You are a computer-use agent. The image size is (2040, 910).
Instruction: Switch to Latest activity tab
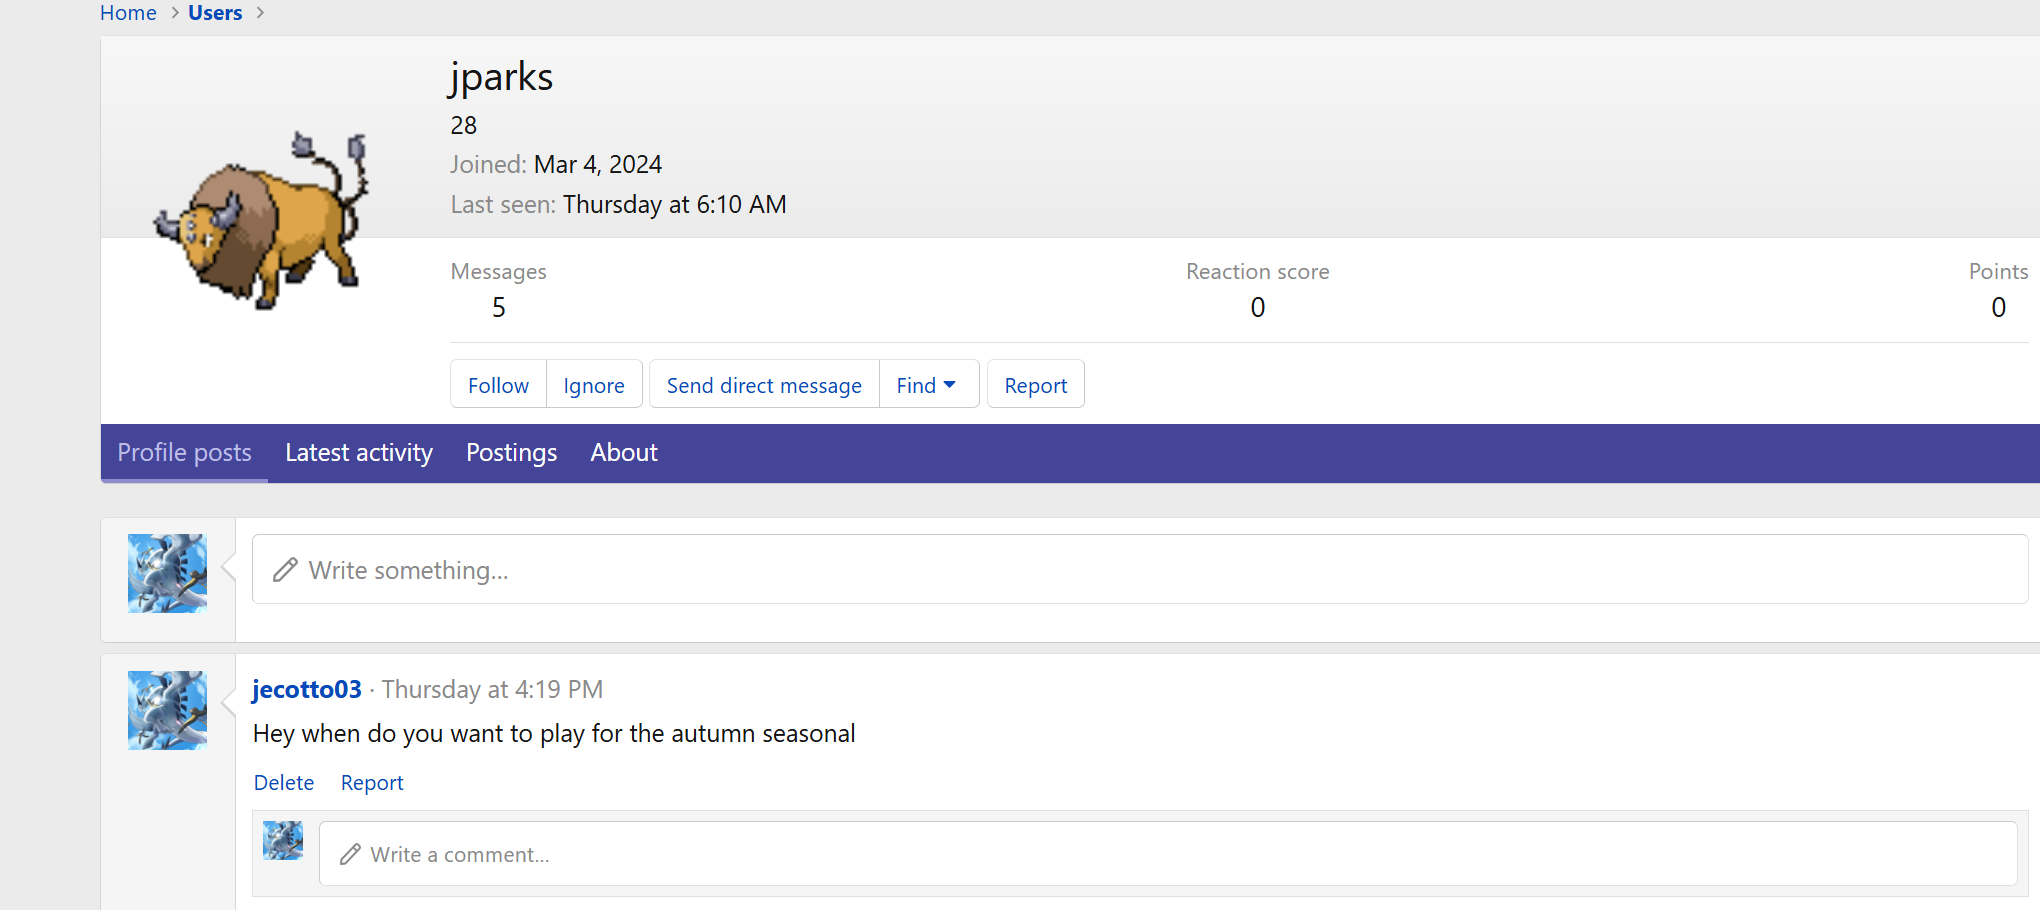pos(359,453)
